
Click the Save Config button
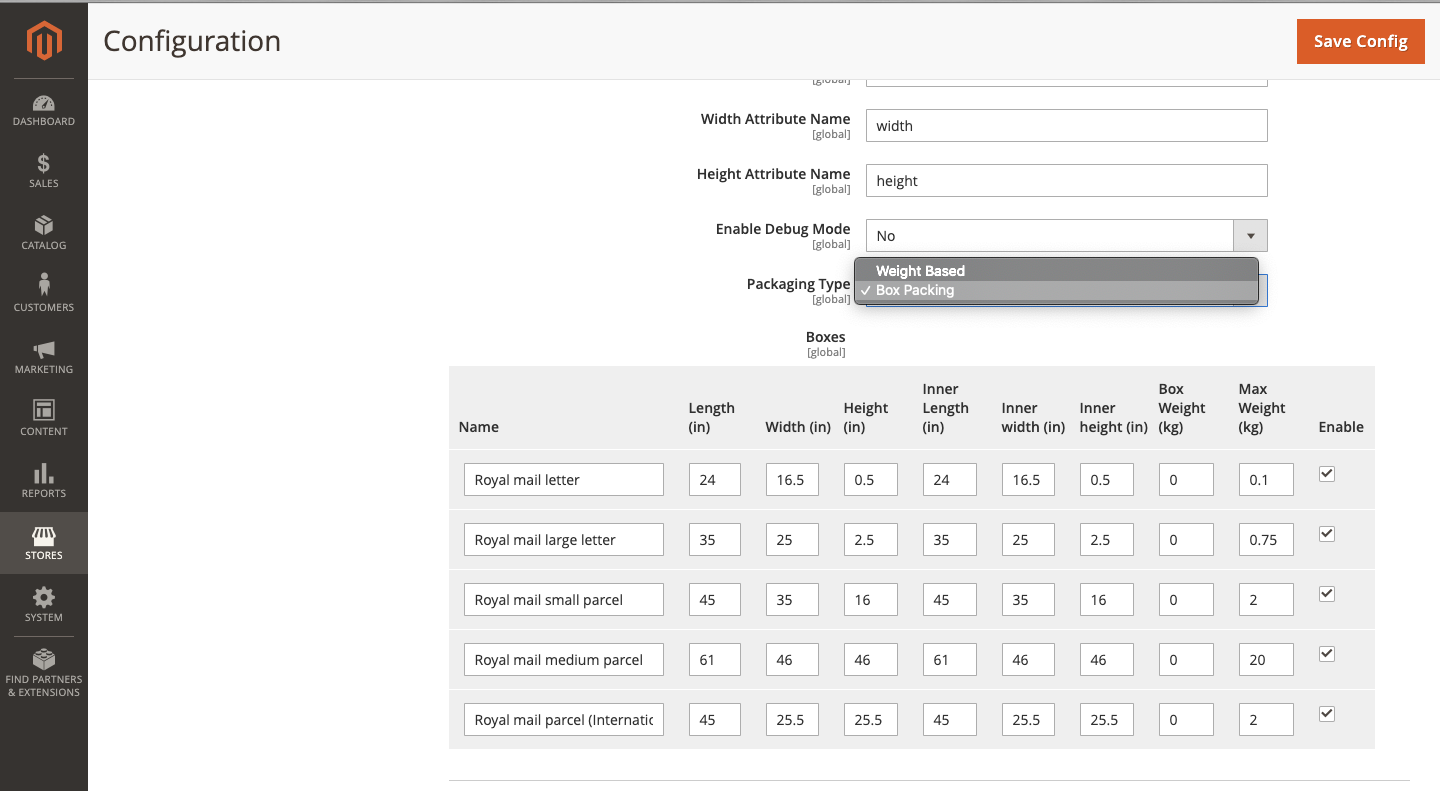click(1360, 41)
